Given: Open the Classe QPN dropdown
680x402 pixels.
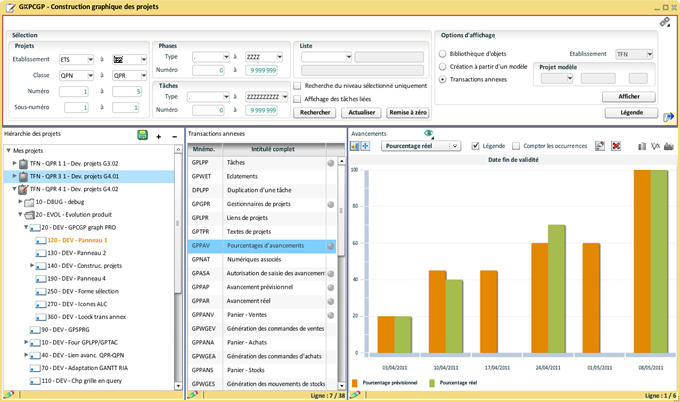Looking at the screenshot, I should point(76,74).
